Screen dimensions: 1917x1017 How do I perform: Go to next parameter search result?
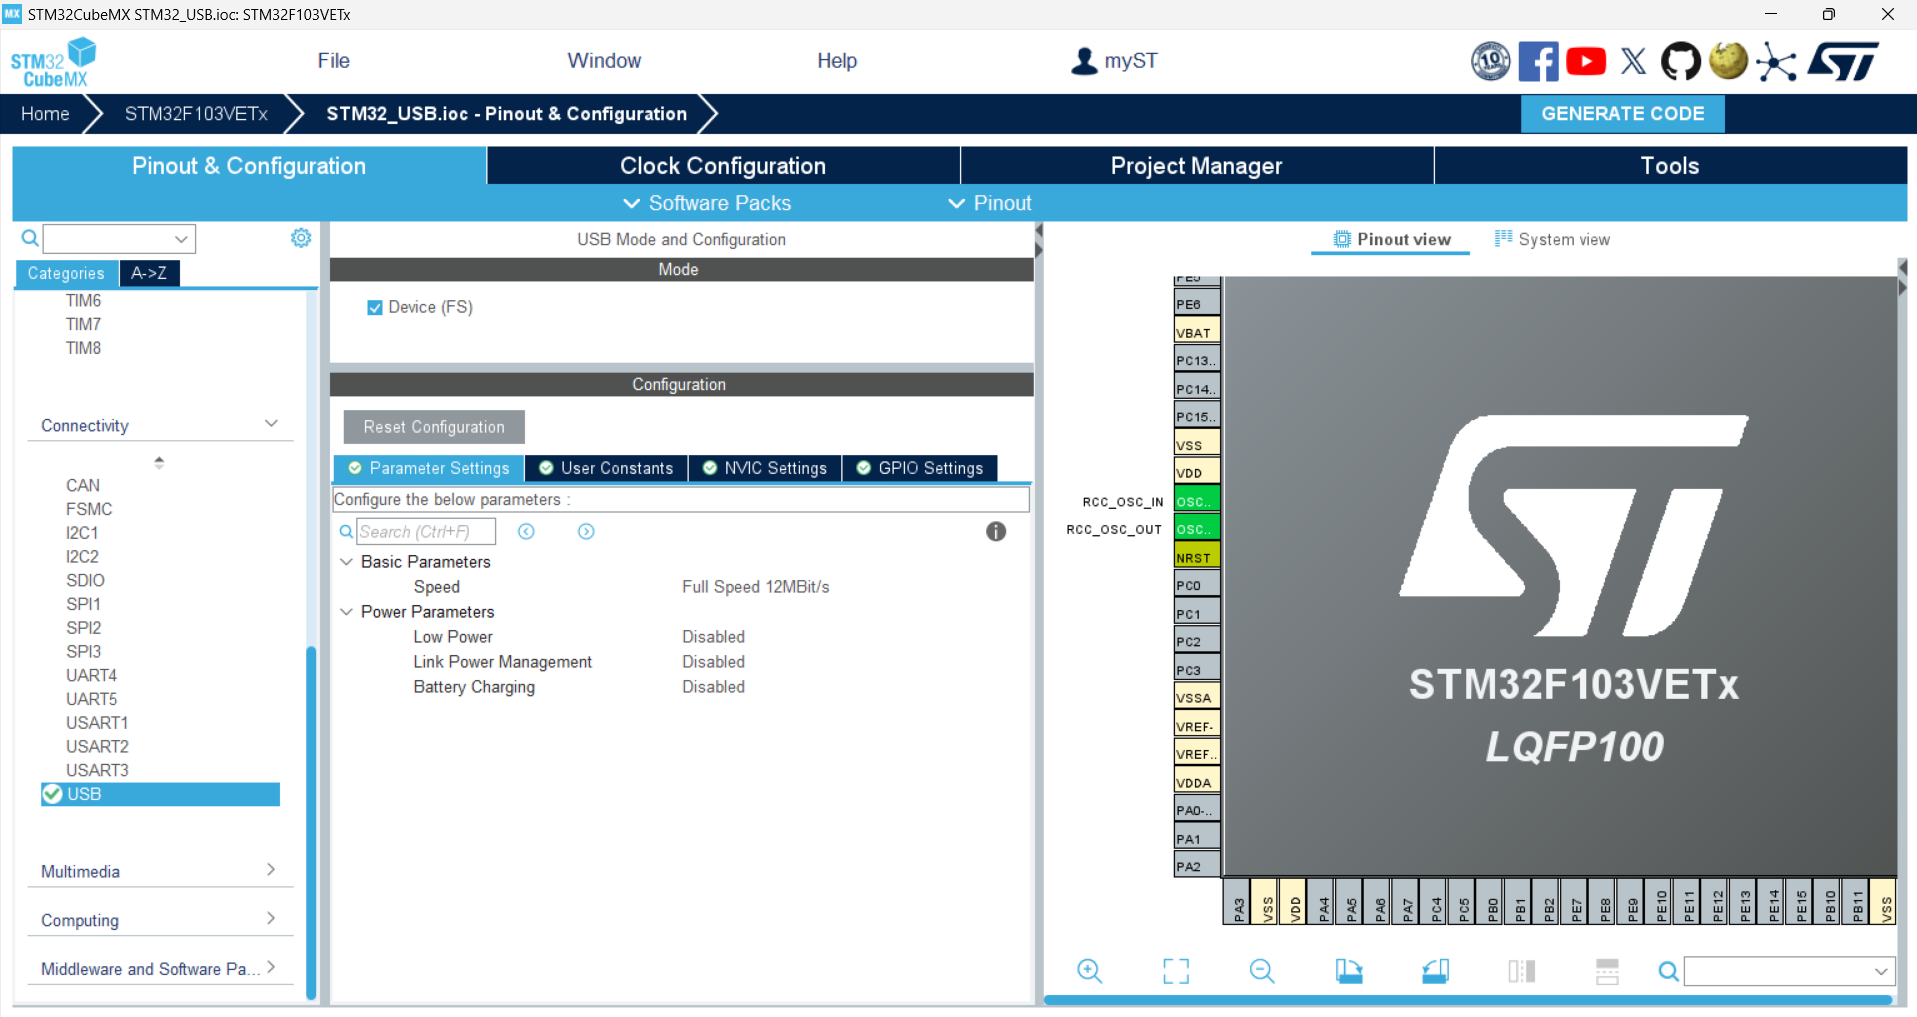pyautogui.click(x=586, y=532)
